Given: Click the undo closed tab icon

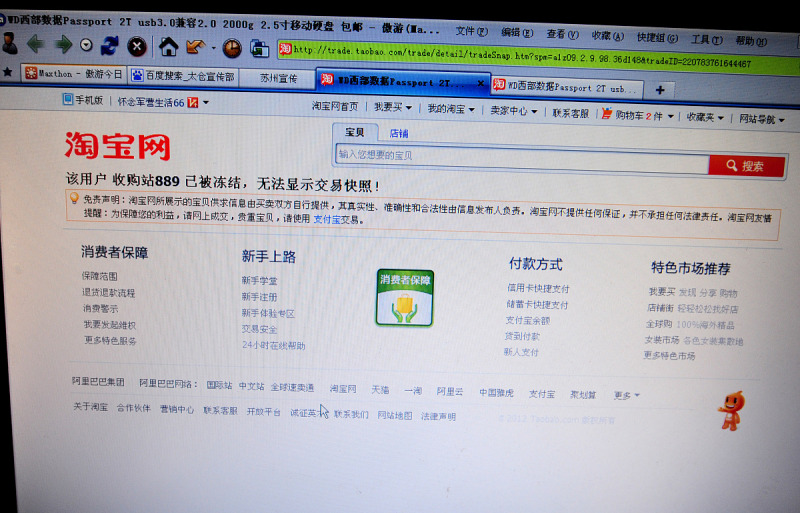Looking at the screenshot, I should coord(195,47).
